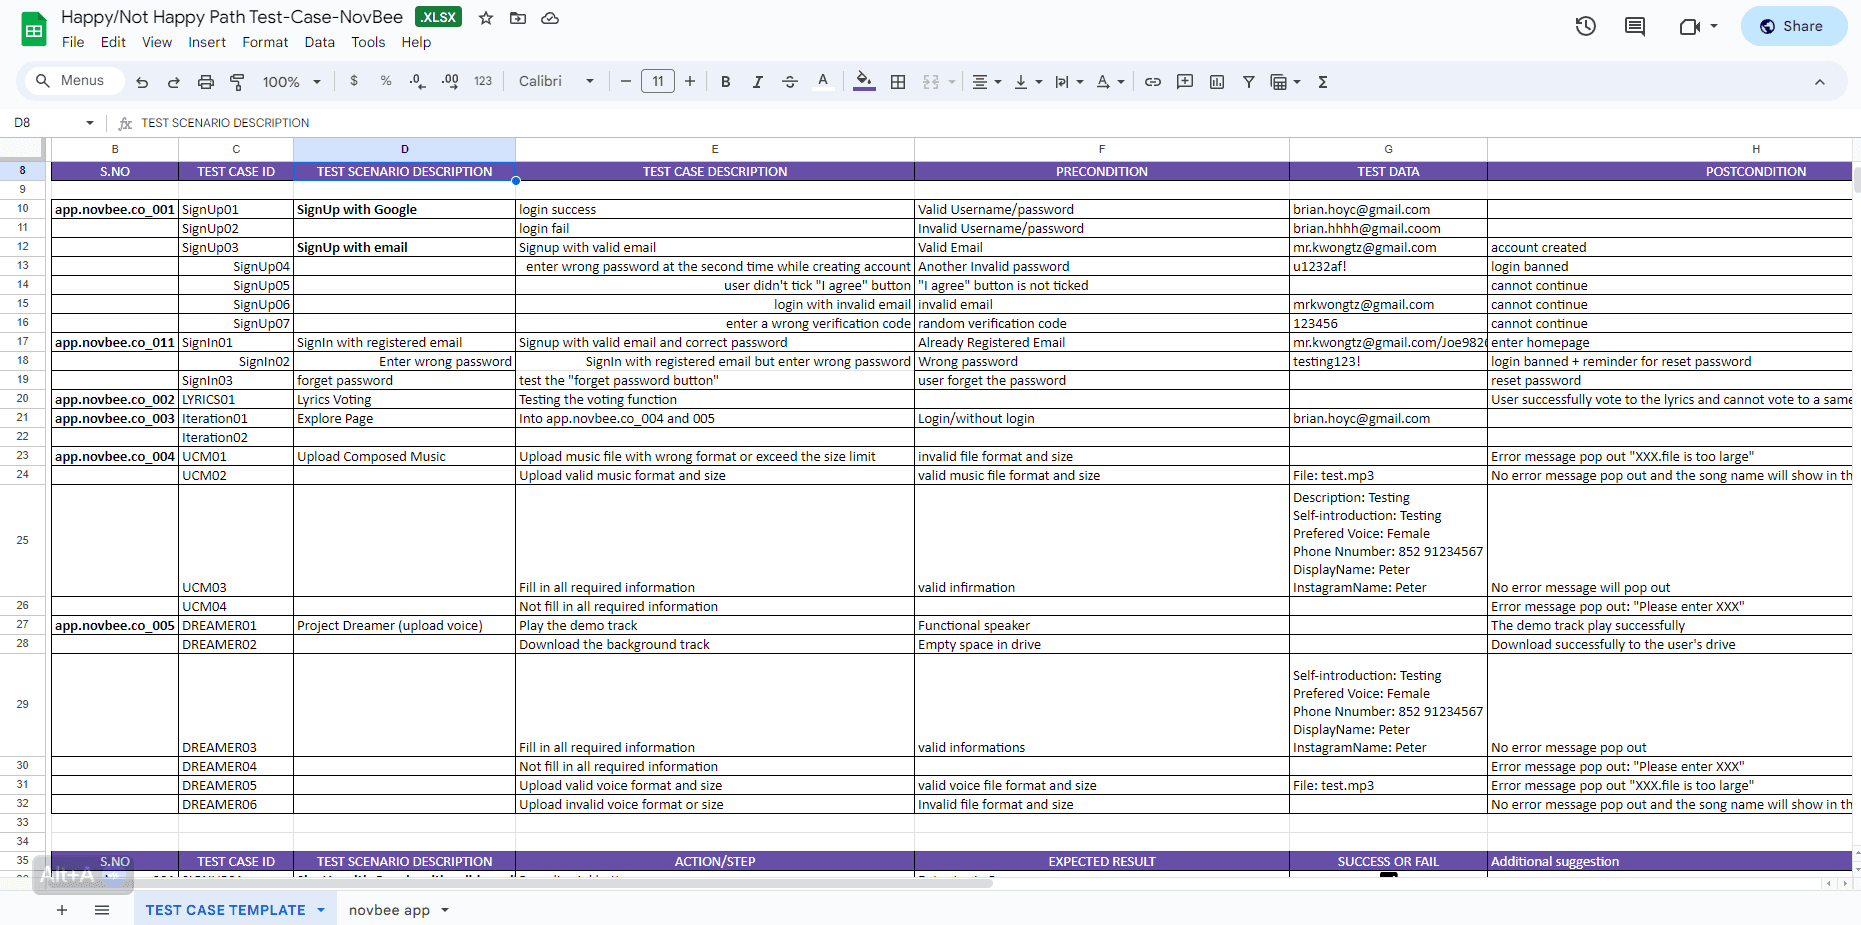Screen dimensions: 1861x925
Task: Click the formula bar content
Action: click(x=225, y=123)
